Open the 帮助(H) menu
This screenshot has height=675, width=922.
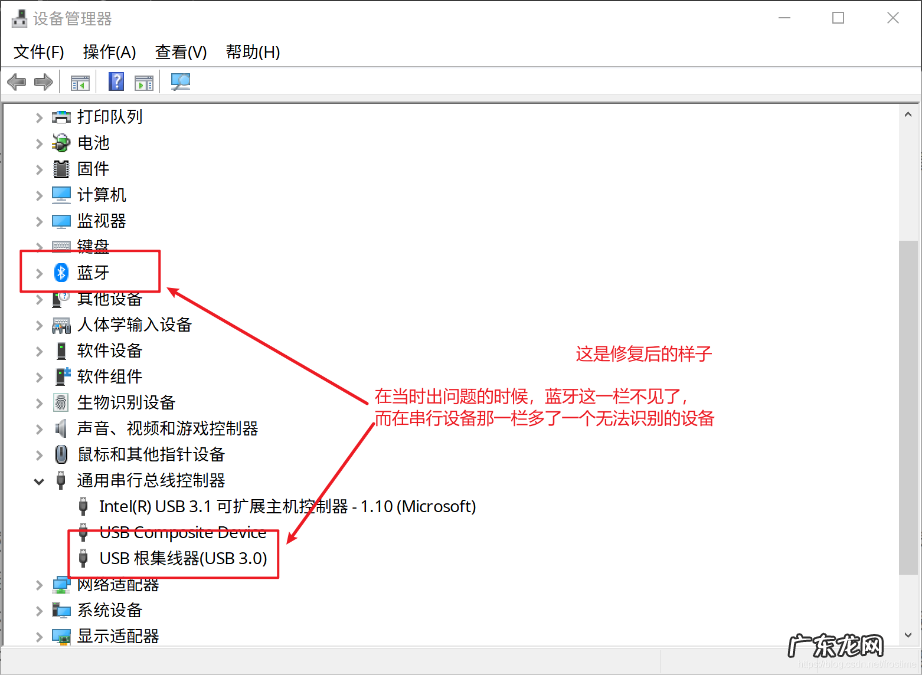click(x=253, y=52)
